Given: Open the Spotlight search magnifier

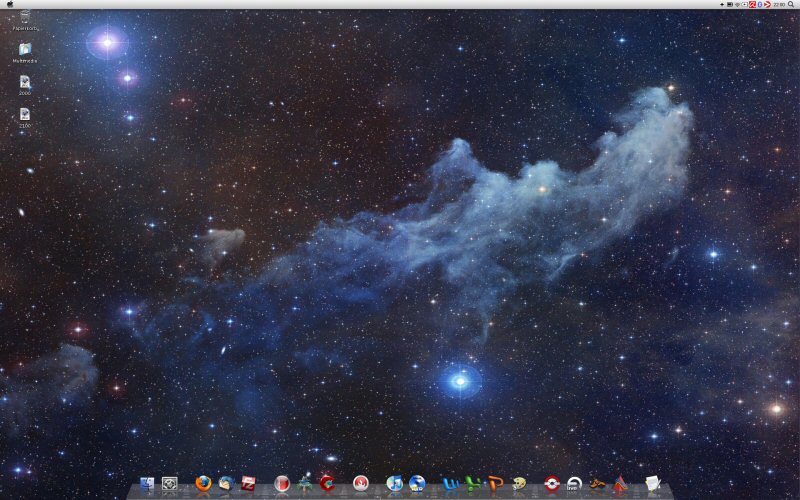Looking at the screenshot, I should click(791, 5).
